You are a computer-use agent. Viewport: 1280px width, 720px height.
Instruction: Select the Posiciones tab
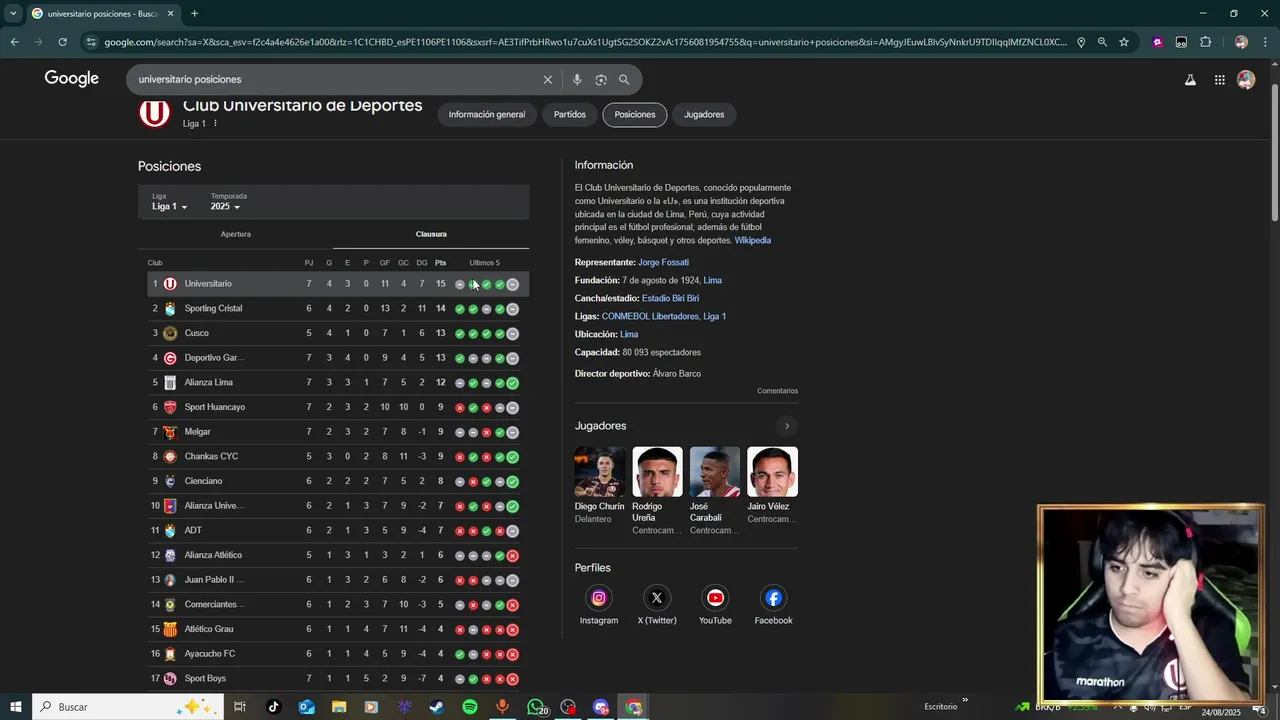(635, 115)
